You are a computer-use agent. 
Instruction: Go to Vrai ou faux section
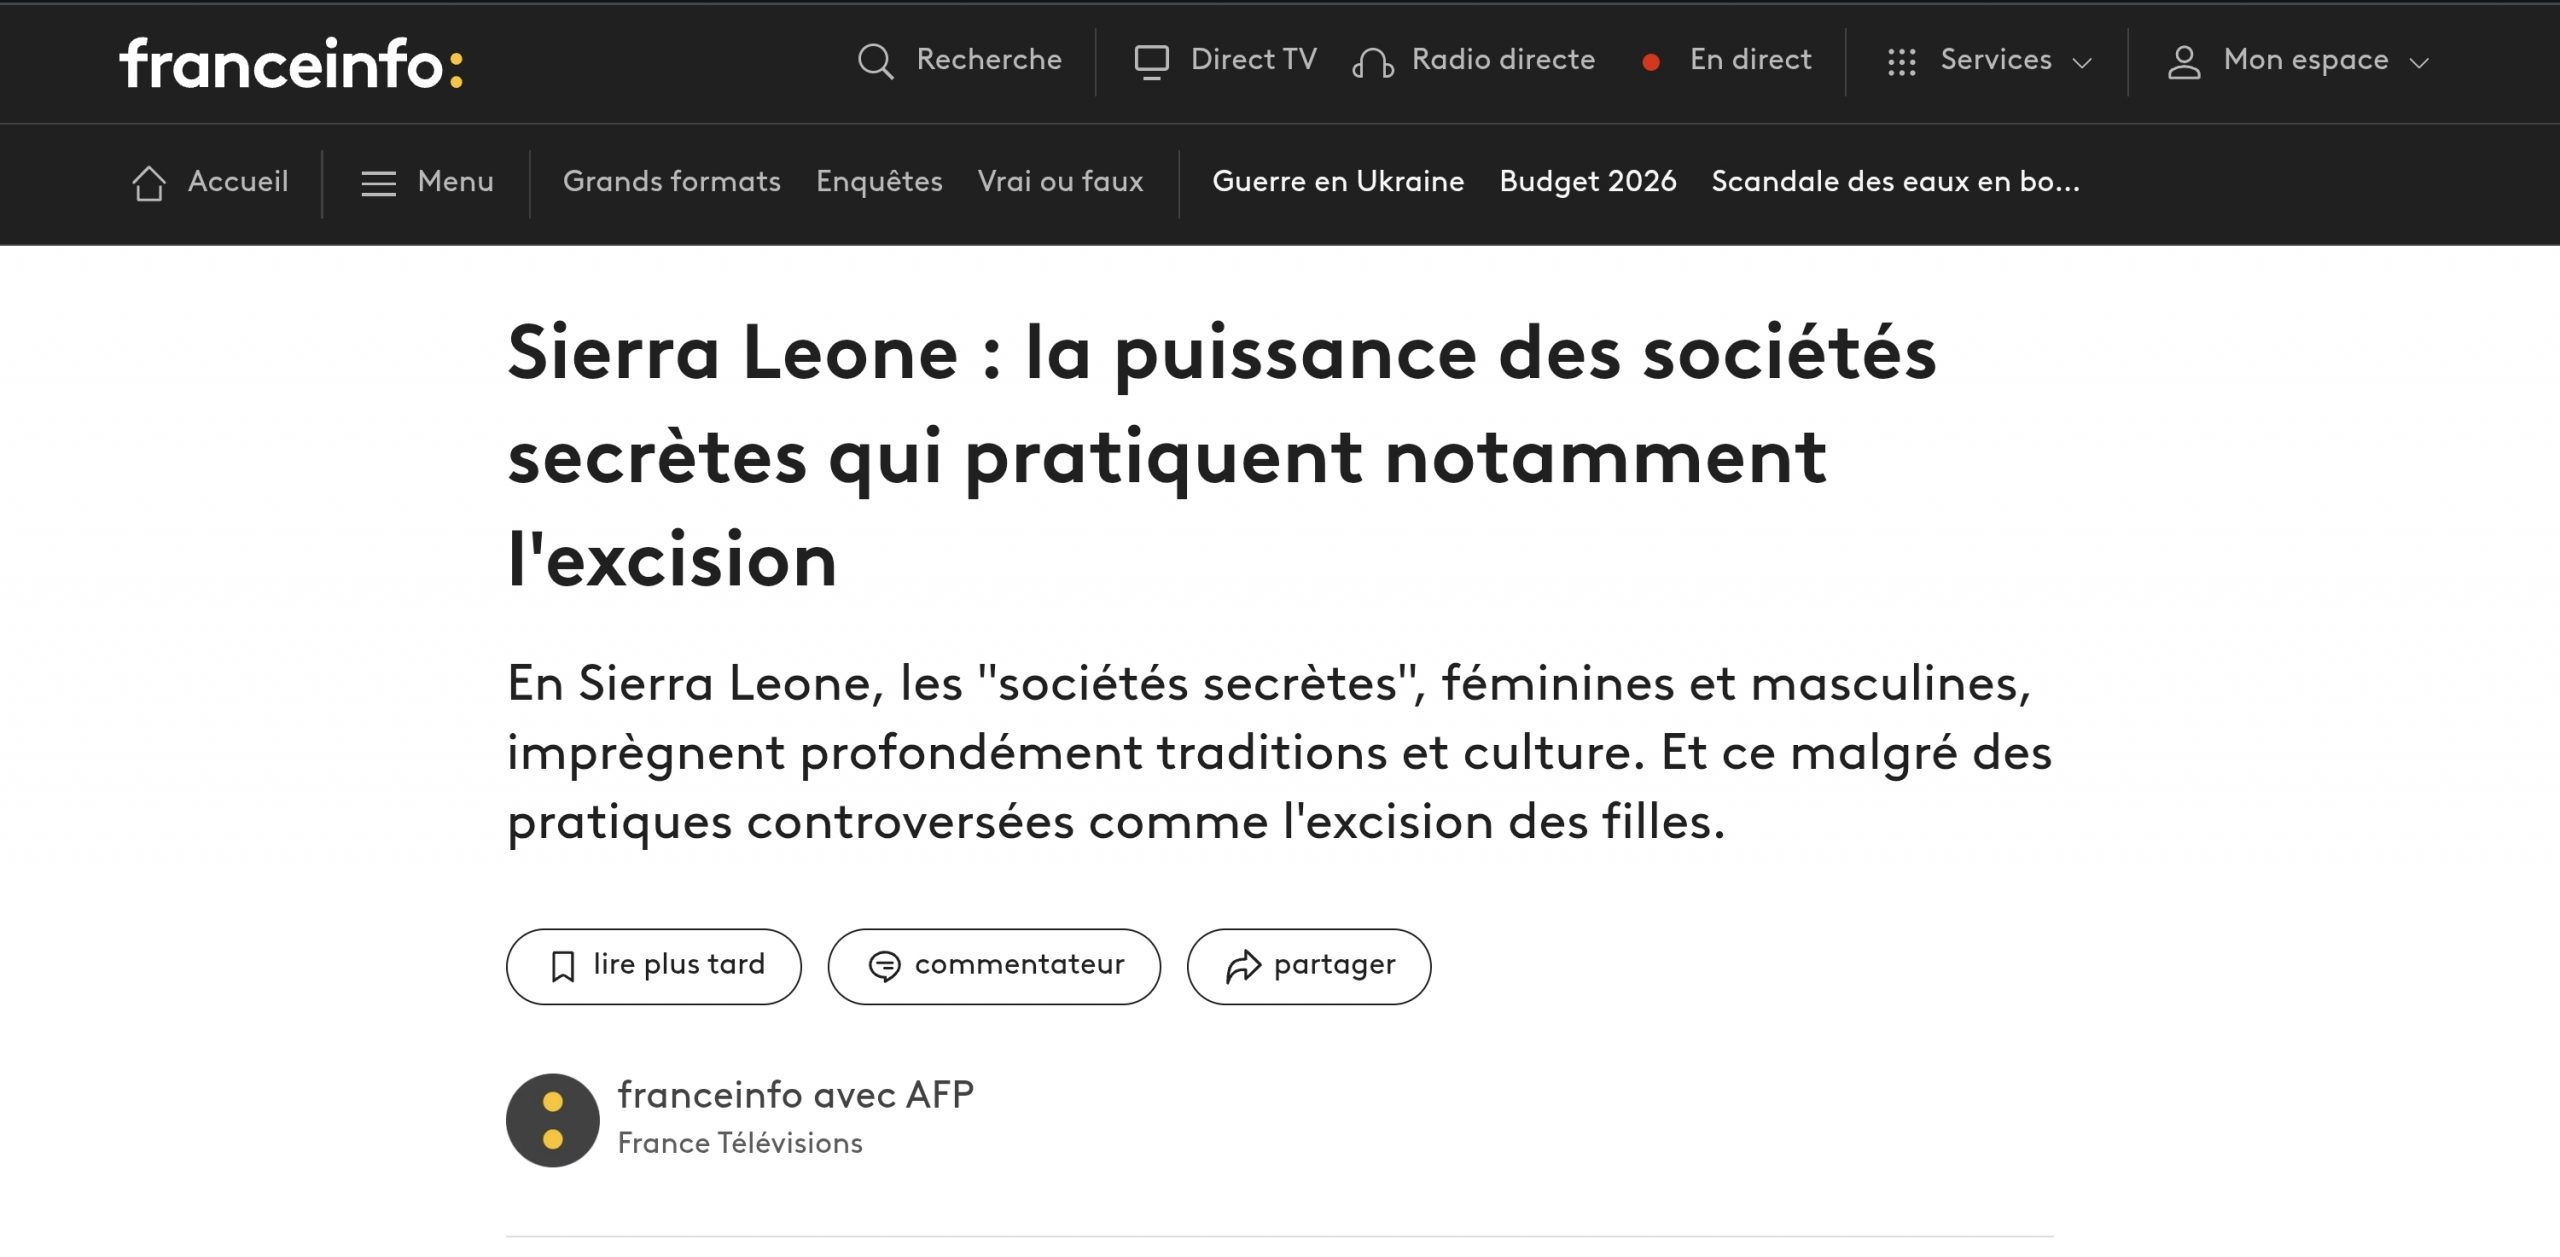(x=1060, y=181)
